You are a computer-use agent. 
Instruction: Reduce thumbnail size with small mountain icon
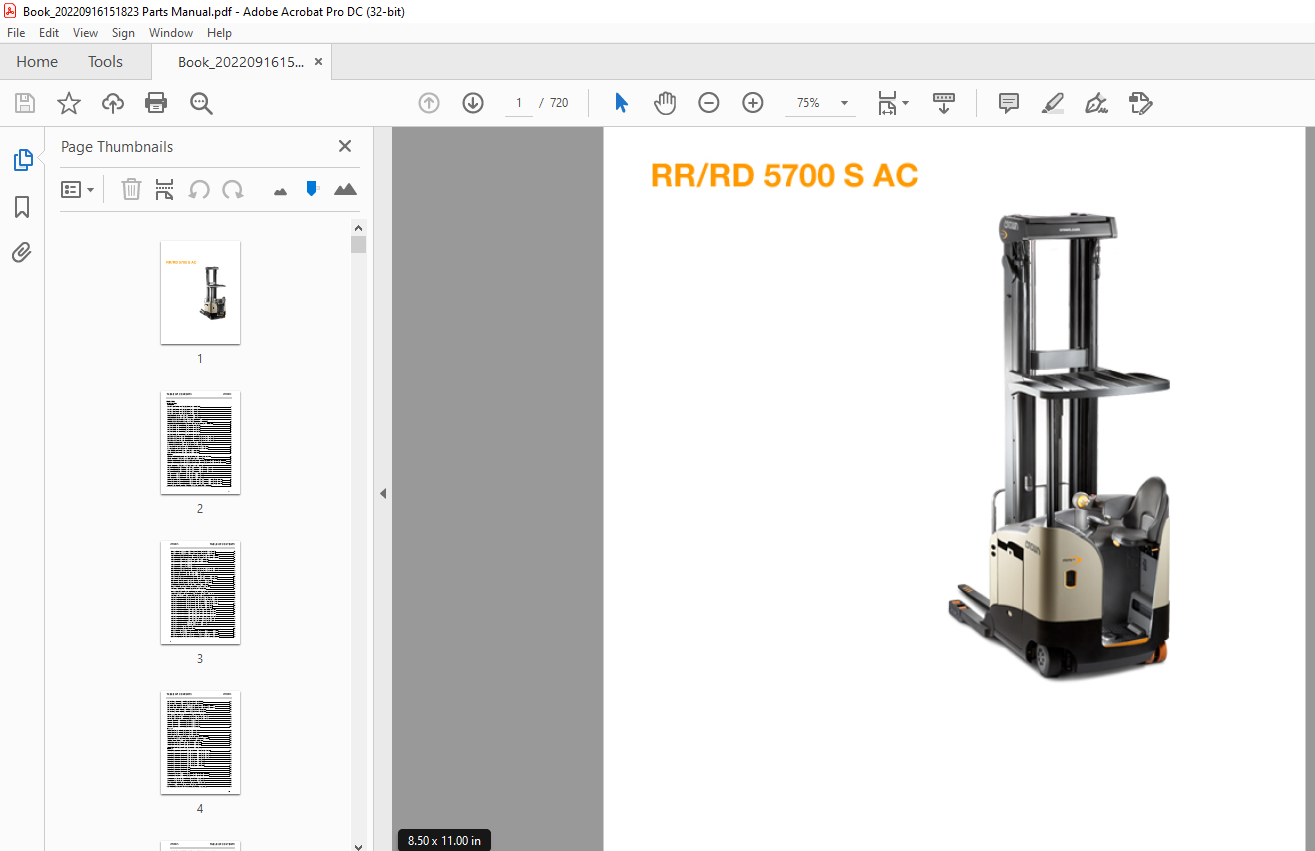(x=280, y=191)
